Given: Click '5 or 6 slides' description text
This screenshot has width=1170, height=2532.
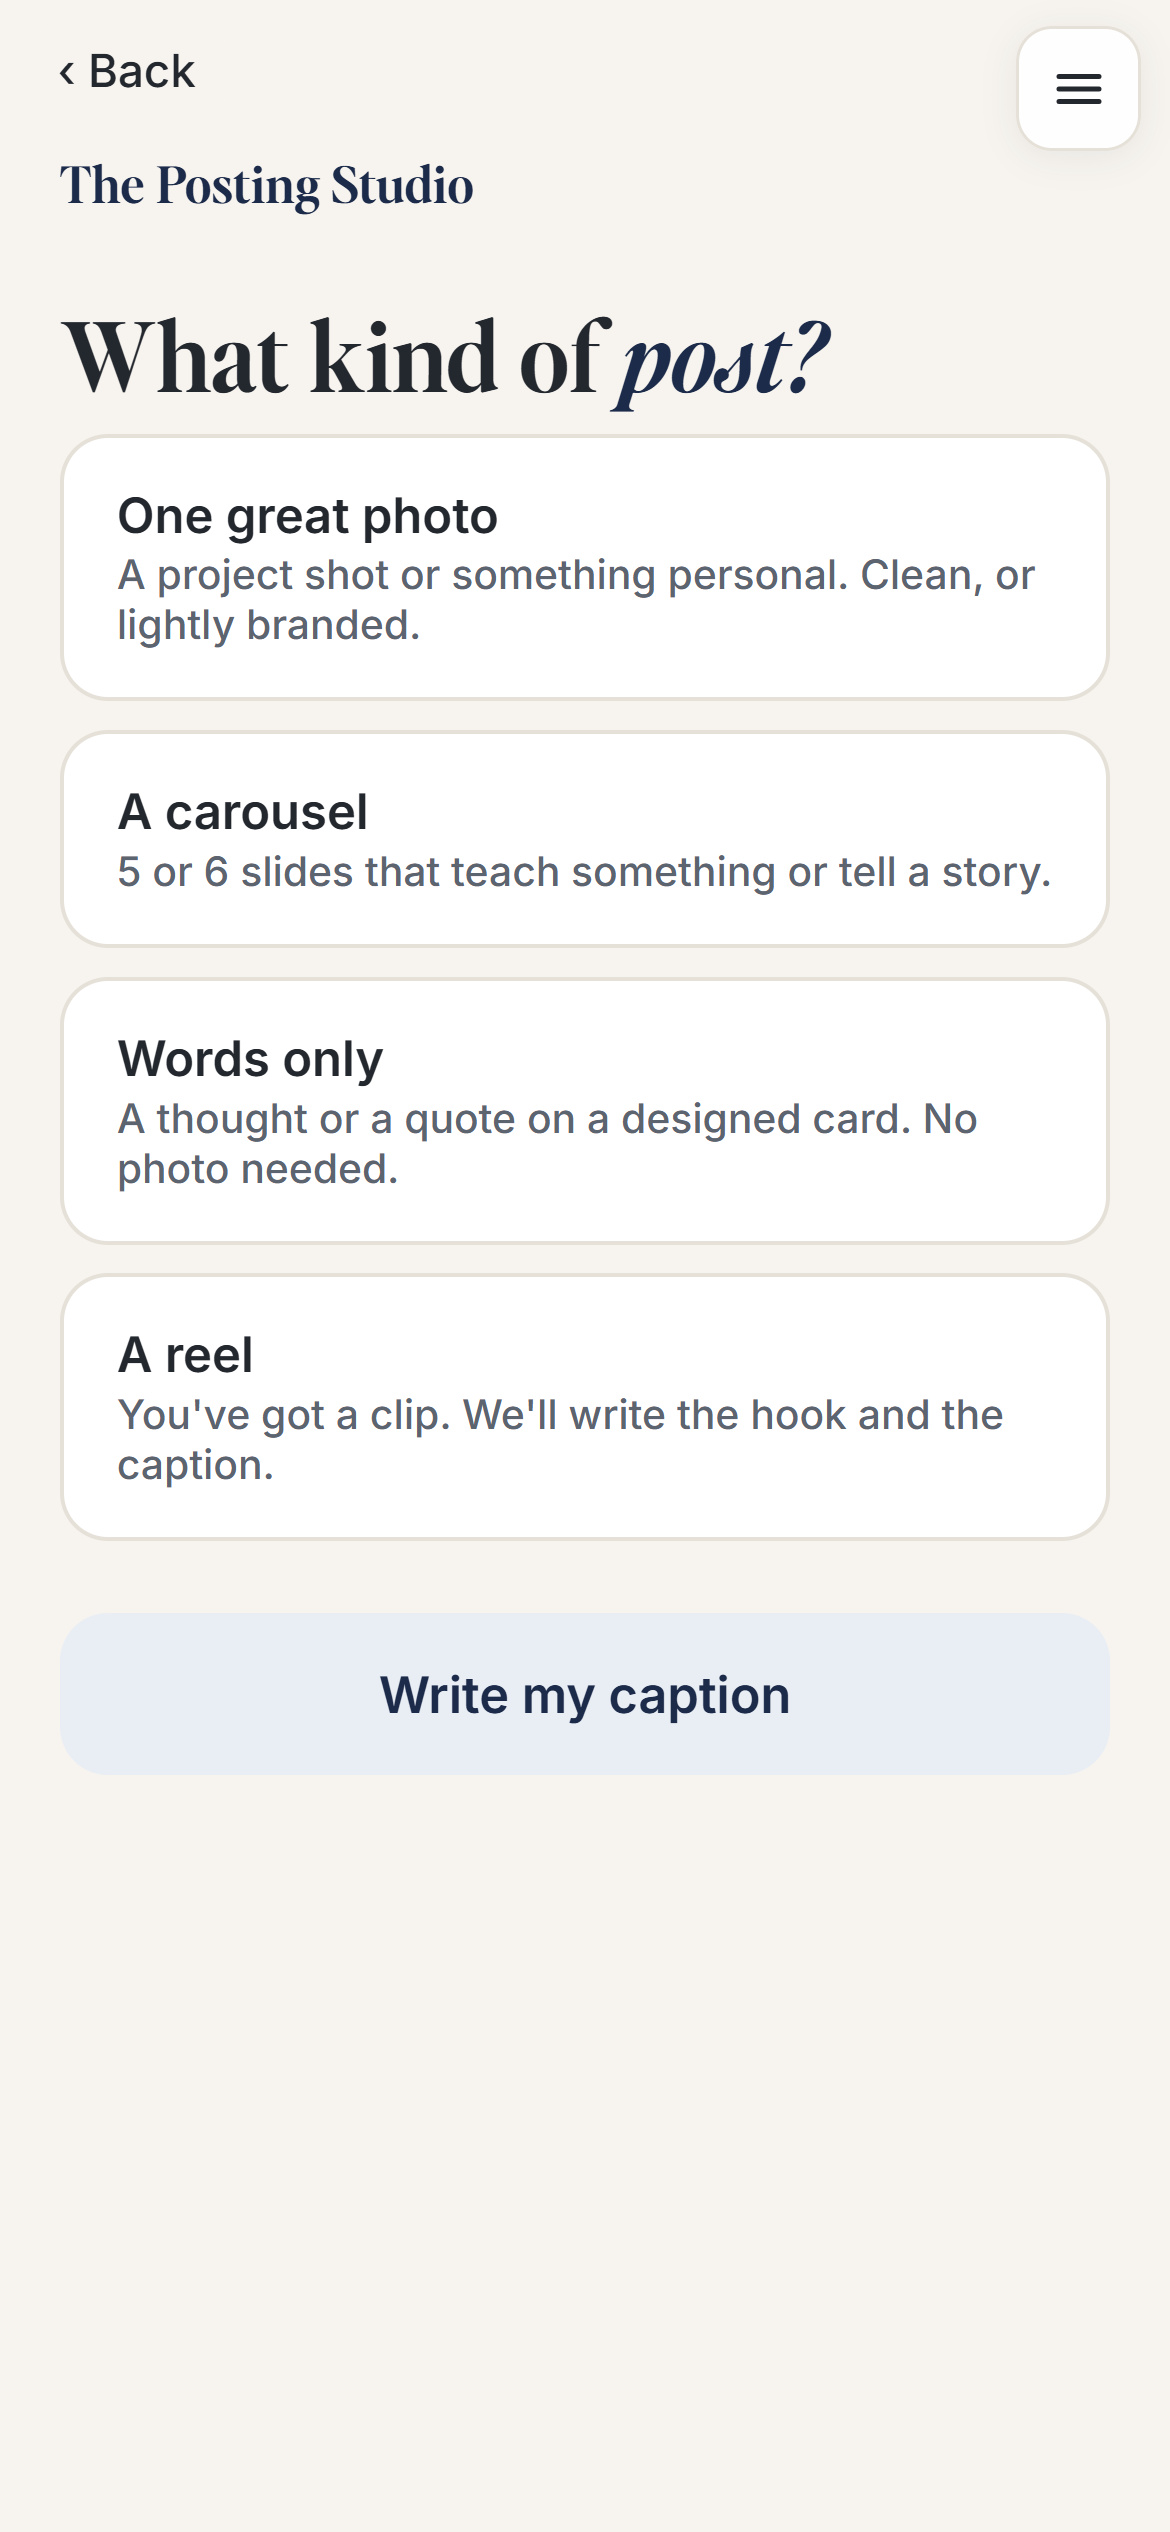Looking at the screenshot, I should pos(584,872).
